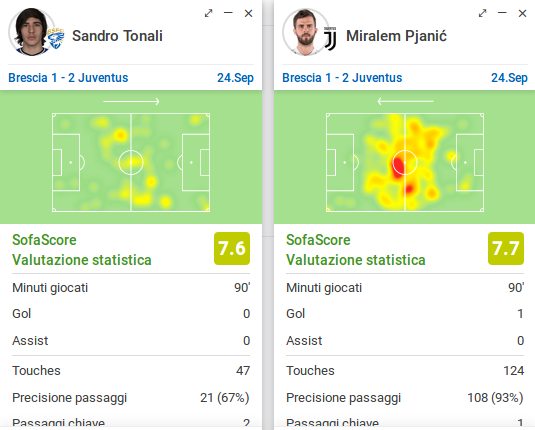Click Tonali's 7.6 SofaScore rating badge

pyautogui.click(x=232, y=248)
